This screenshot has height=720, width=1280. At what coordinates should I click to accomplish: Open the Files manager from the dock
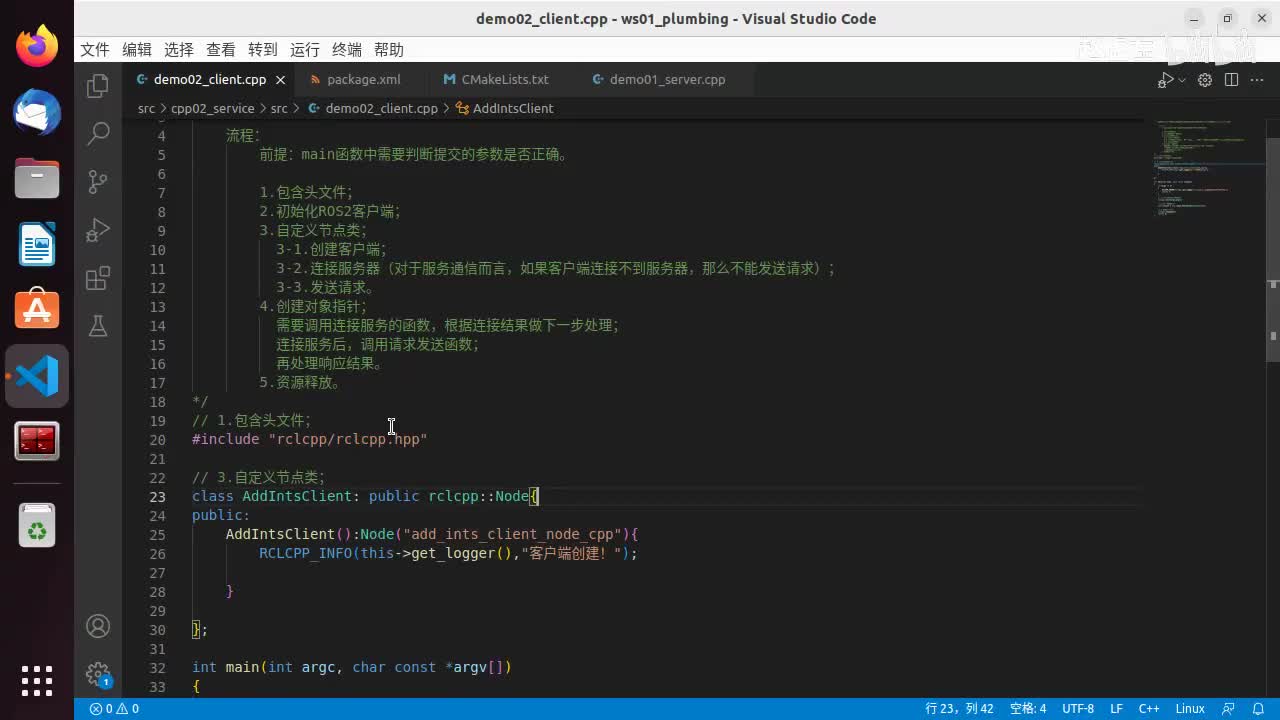click(x=37, y=179)
